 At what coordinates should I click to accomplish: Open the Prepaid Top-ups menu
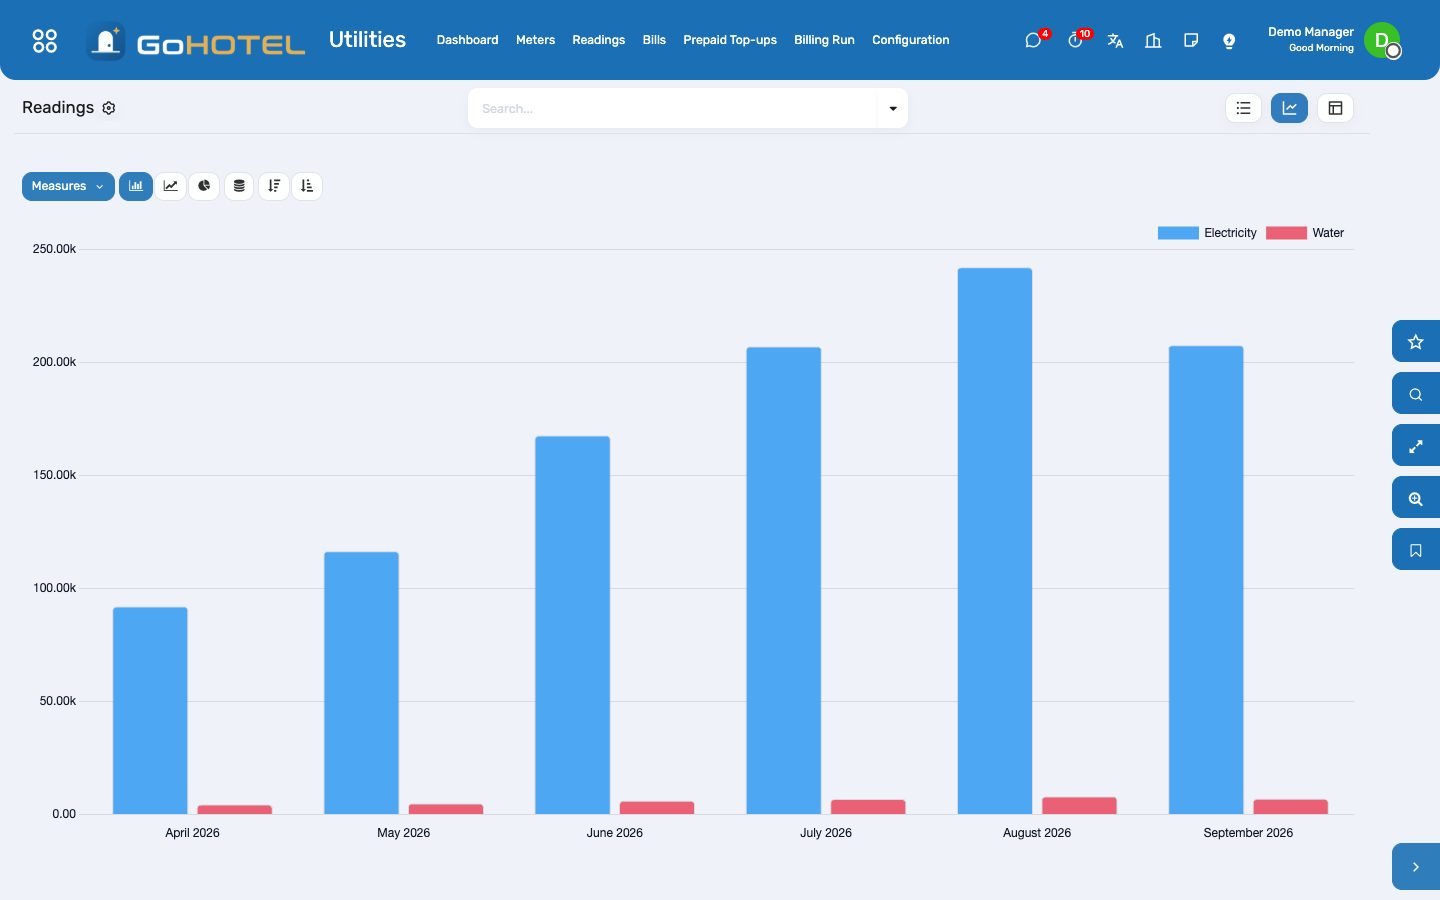730,40
